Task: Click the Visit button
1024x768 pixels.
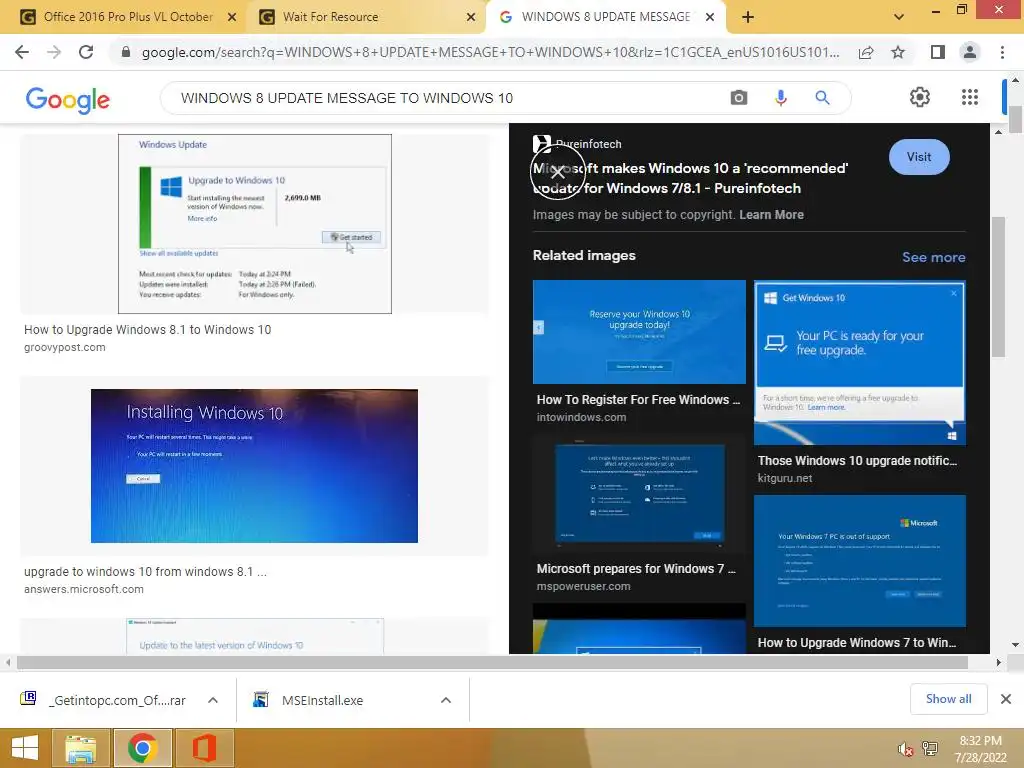Action: pos(919,157)
